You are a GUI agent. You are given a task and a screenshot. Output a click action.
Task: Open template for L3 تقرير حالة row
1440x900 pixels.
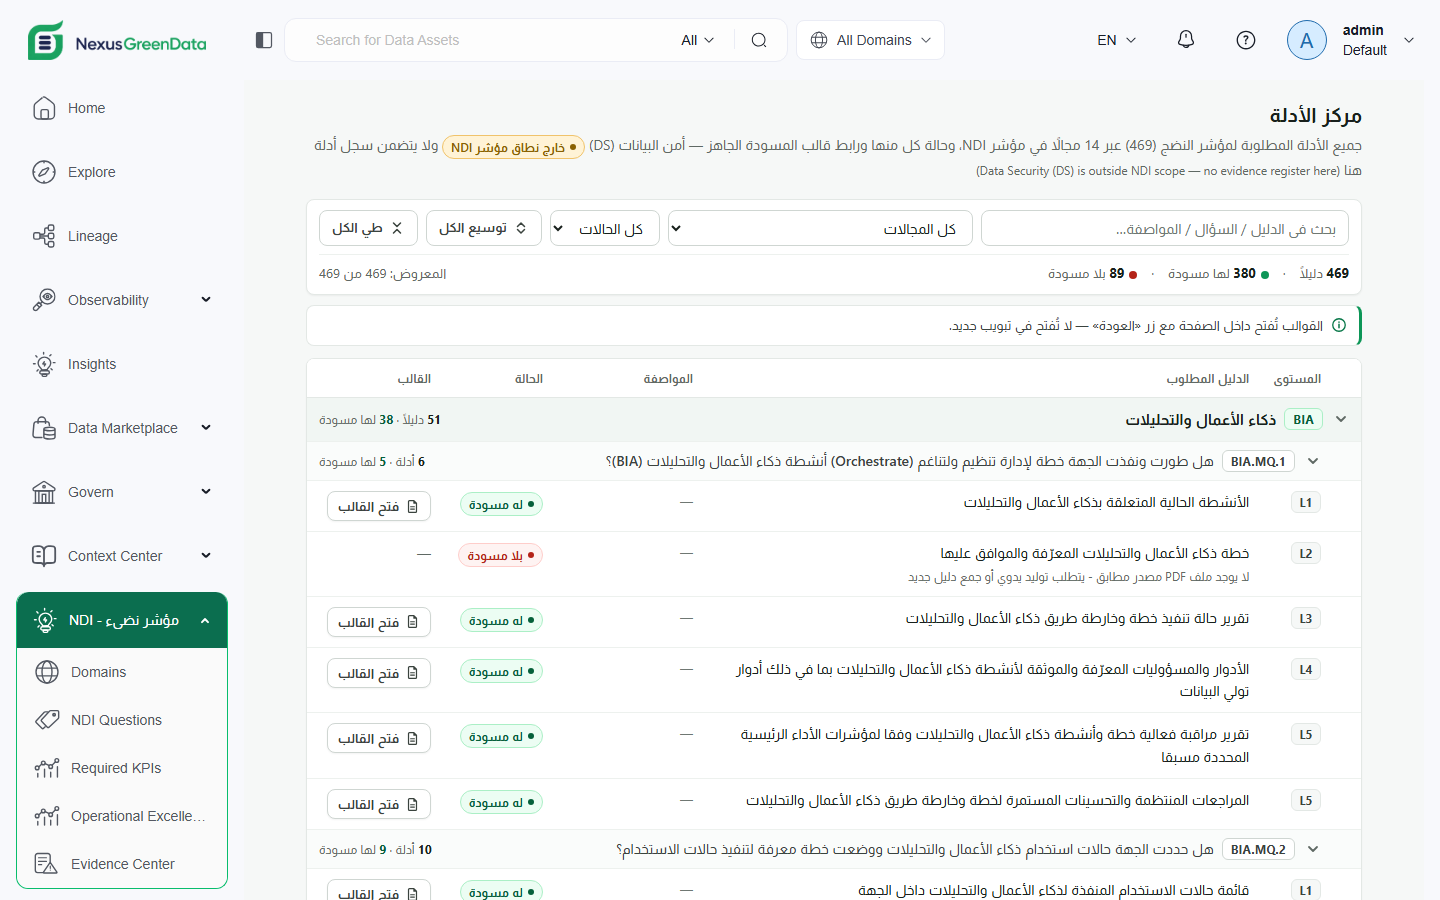[x=379, y=622]
